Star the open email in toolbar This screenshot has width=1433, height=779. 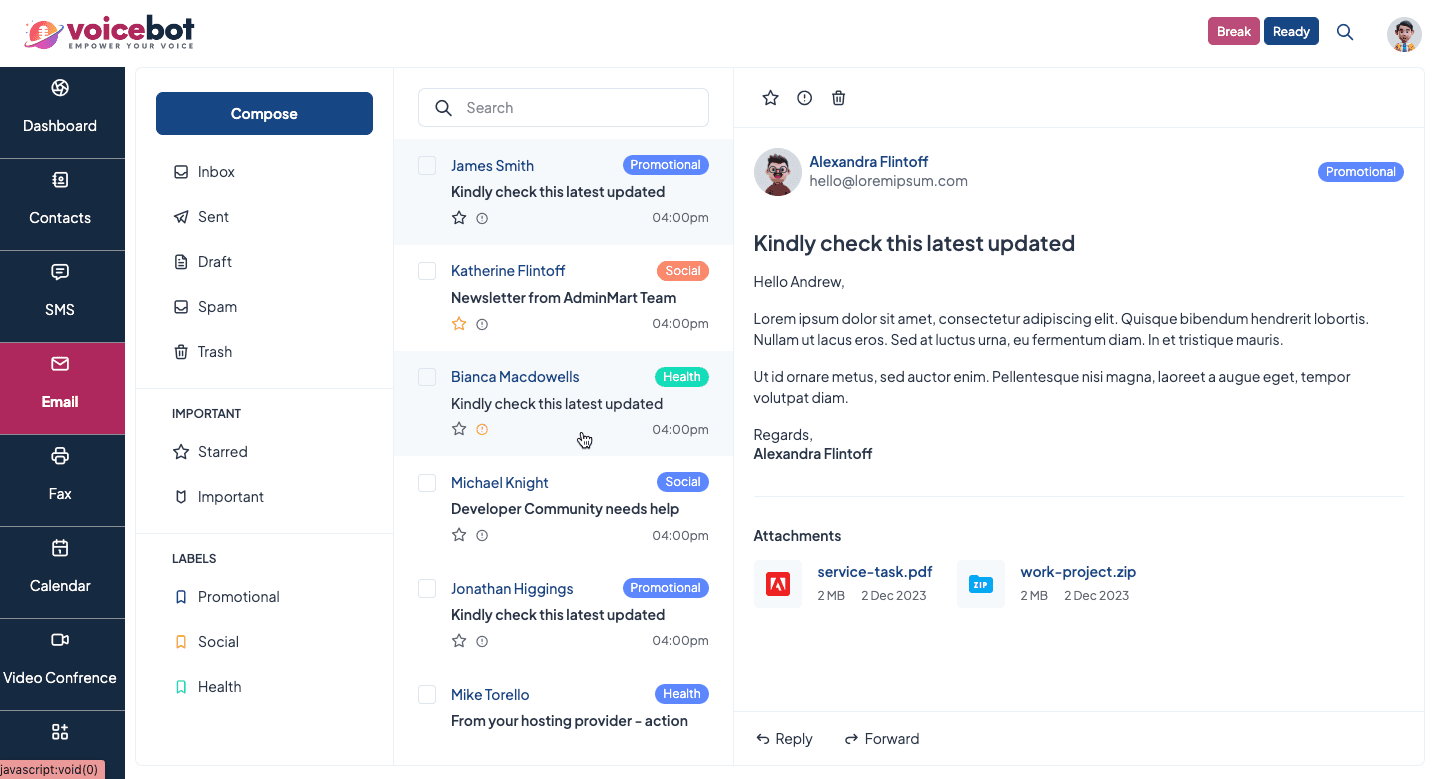770,98
